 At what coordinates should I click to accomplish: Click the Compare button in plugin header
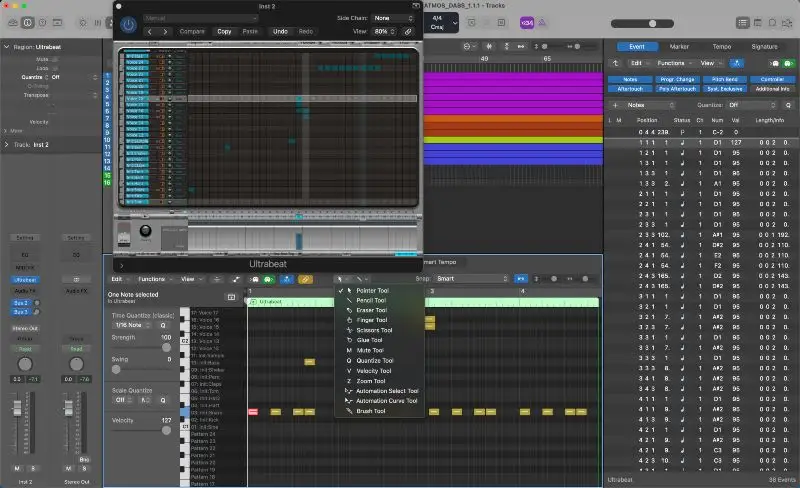(192, 32)
